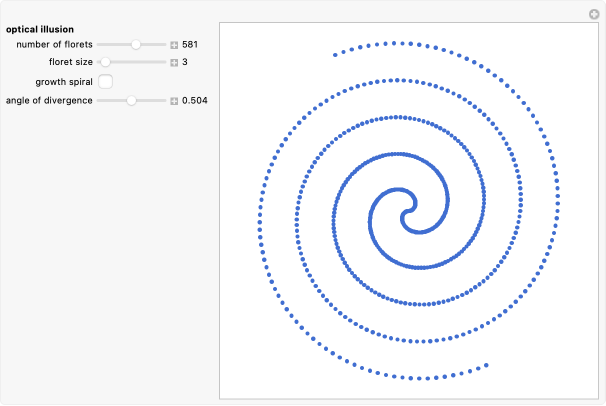Click the 0.504 angle value readout
This screenshot has width=606, height=406.
pyautogui.click(x=194, y=101)
